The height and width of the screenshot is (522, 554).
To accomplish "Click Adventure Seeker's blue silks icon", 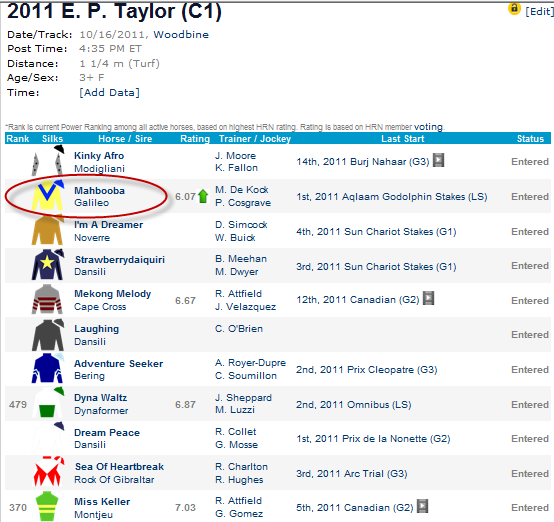I will 48,368.
